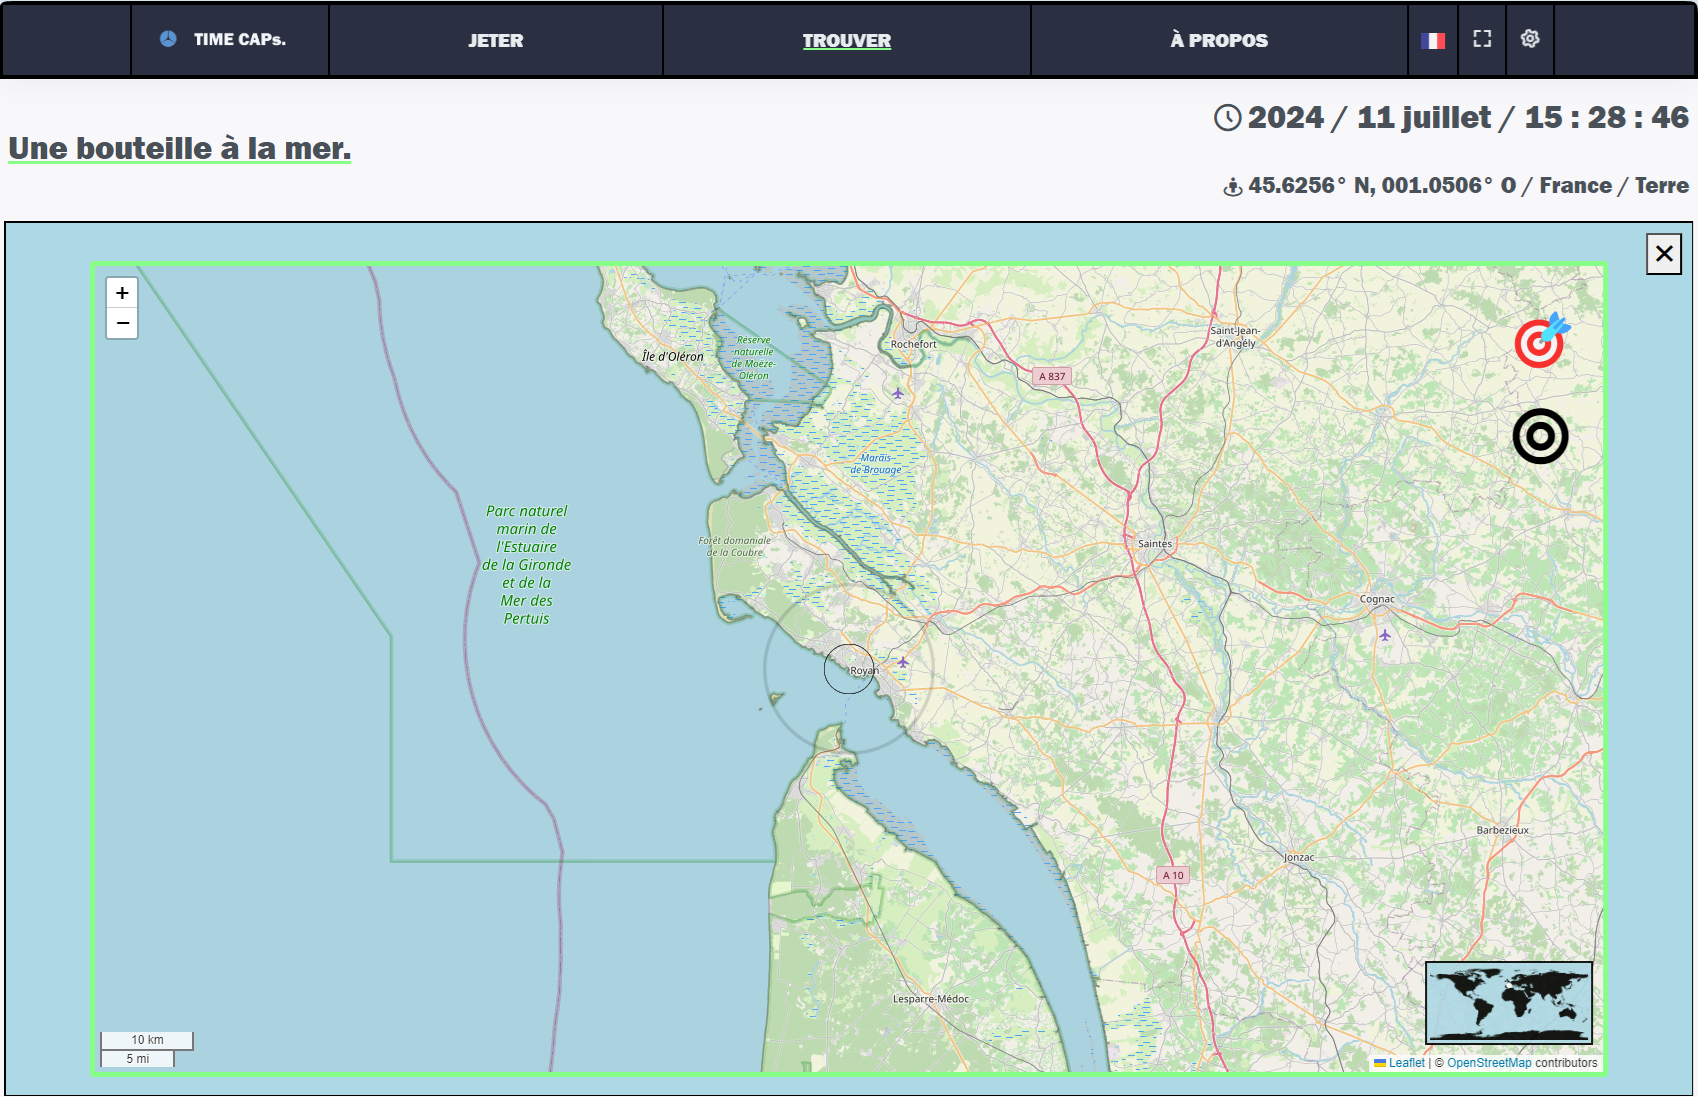
Task: Click the Royan circle marker on map
Action: 849,669
